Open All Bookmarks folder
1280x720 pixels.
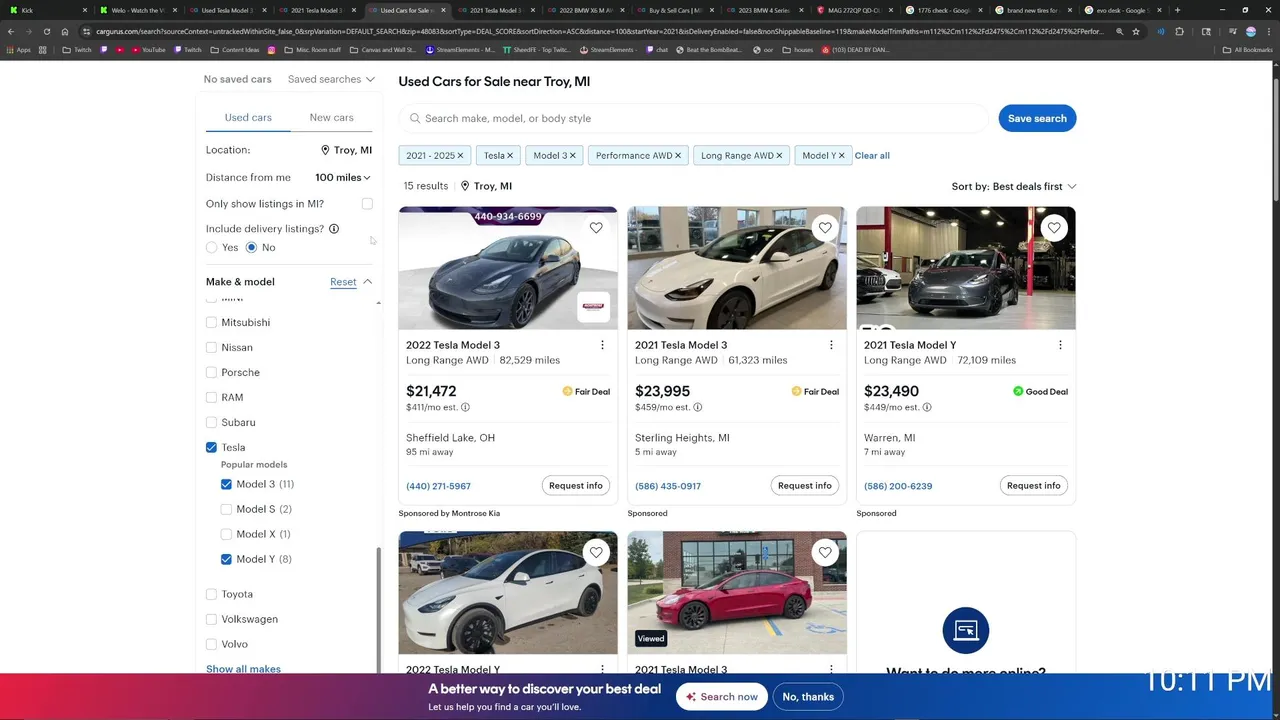[1248, 49]
